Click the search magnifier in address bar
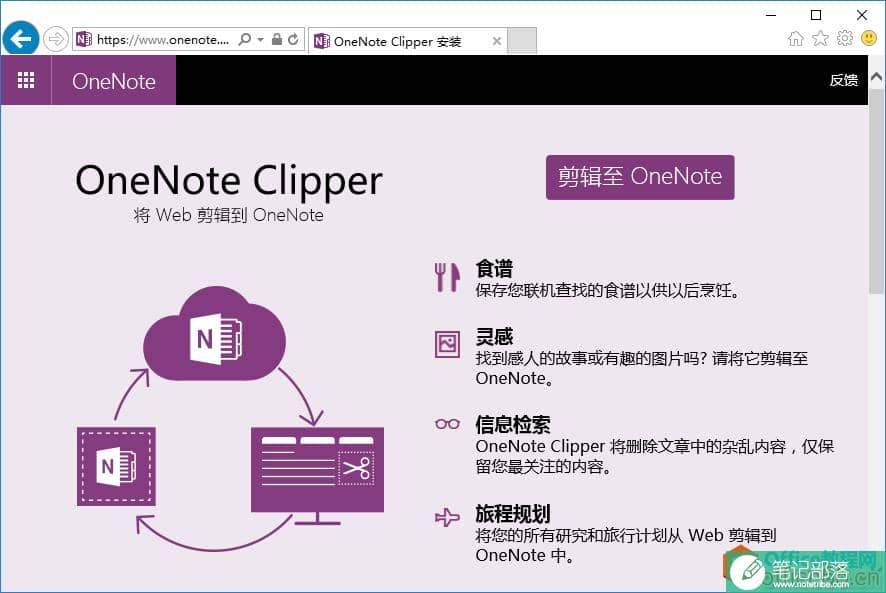The width and height of the screenshot is (886, 593). coord(245,39)
